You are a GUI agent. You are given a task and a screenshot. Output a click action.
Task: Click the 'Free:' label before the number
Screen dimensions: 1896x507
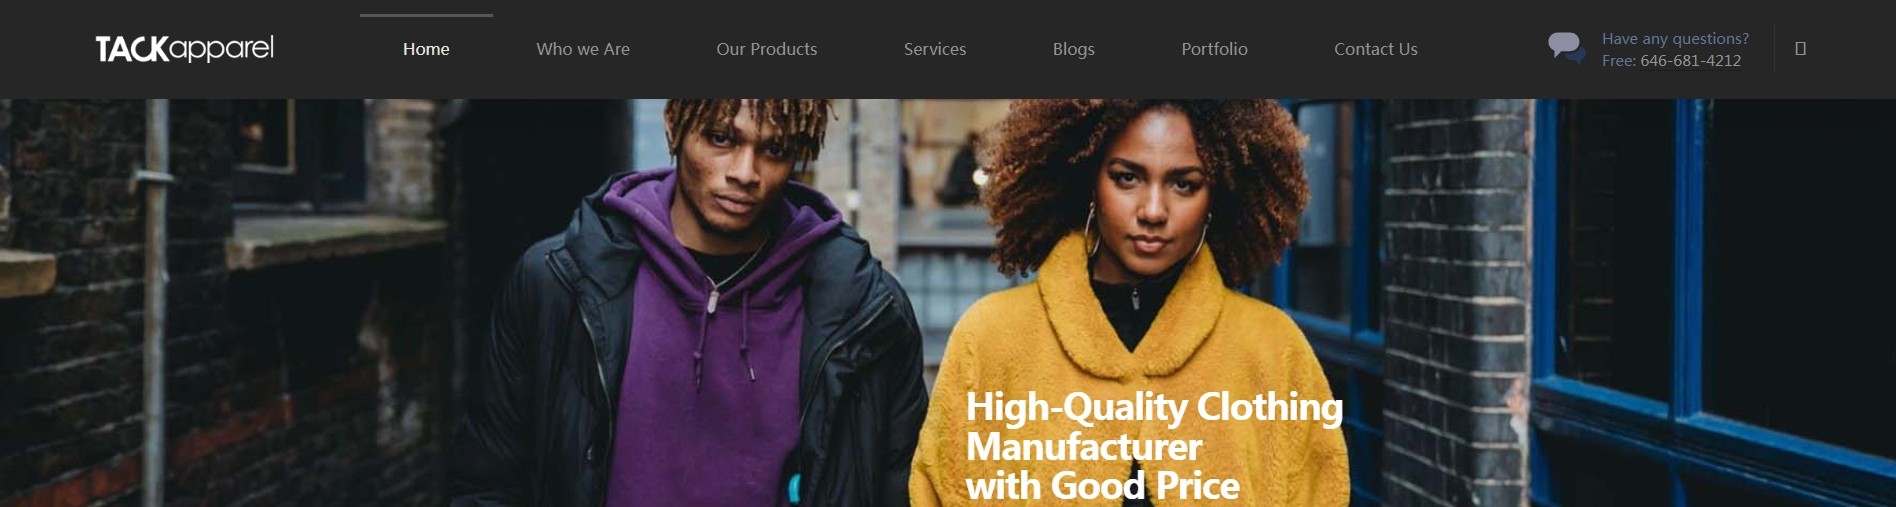(1619, 60)
